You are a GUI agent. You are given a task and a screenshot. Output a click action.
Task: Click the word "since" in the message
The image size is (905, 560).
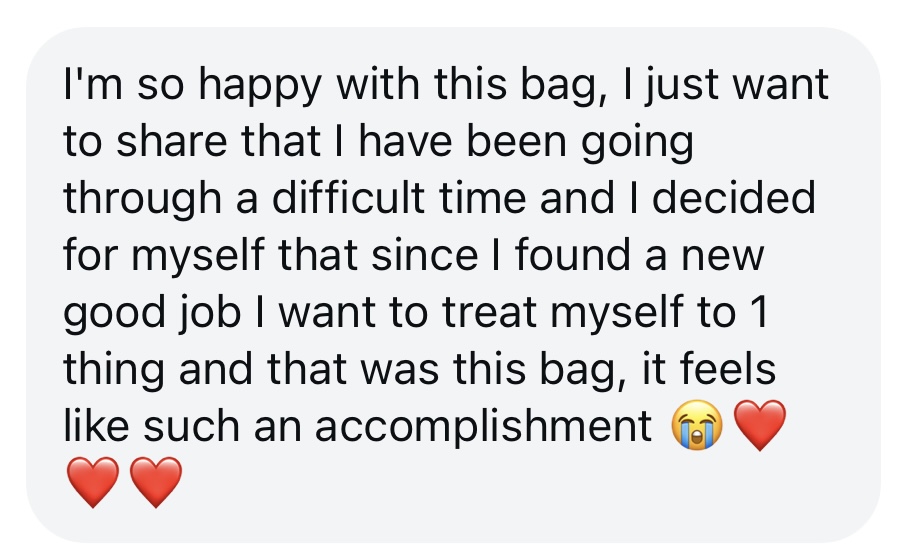[424, 255]
